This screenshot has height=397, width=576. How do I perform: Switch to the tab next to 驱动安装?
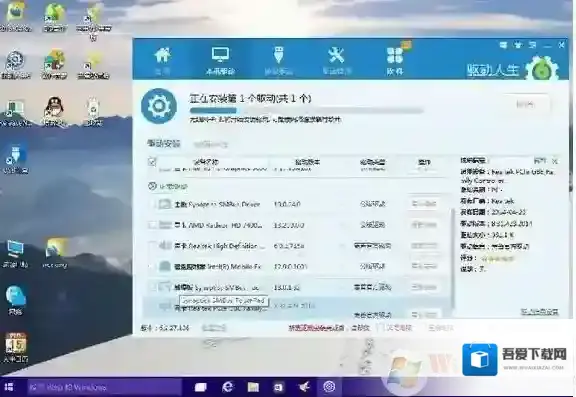point(211,144)
